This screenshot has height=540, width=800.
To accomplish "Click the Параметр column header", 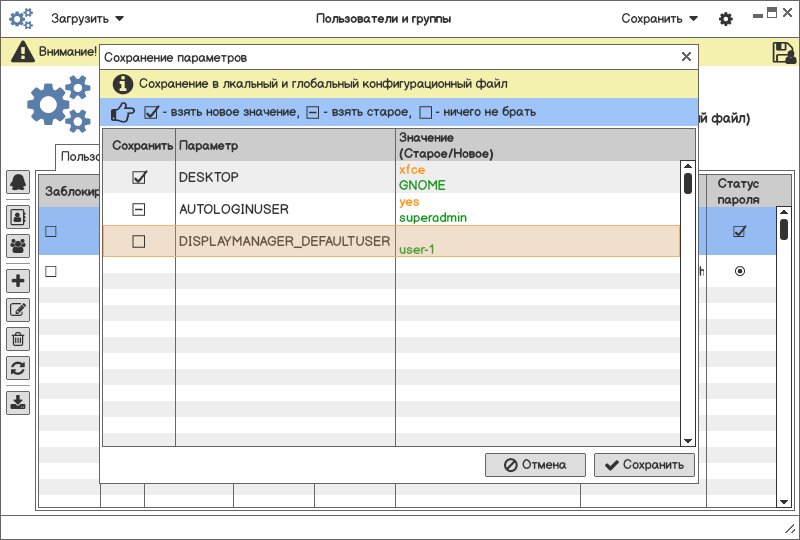I will (285, 145).
